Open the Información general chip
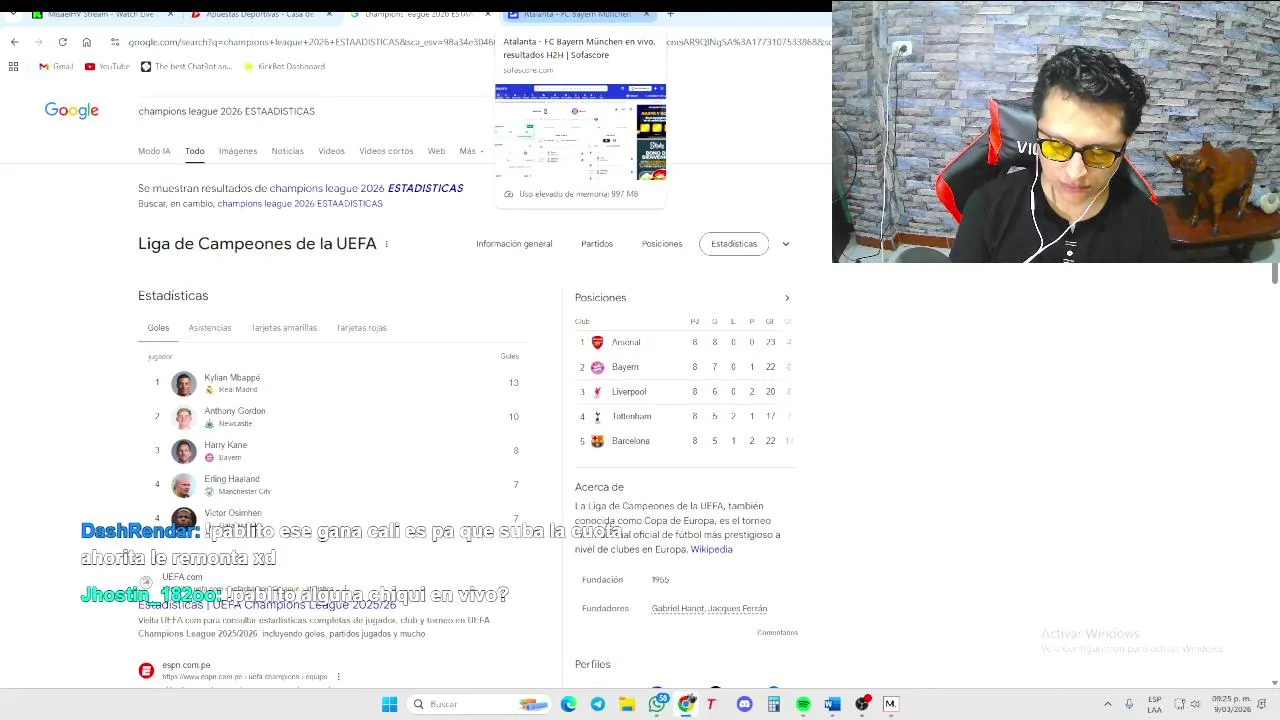This screenshot has height=720, width=1280. (514, 244)
